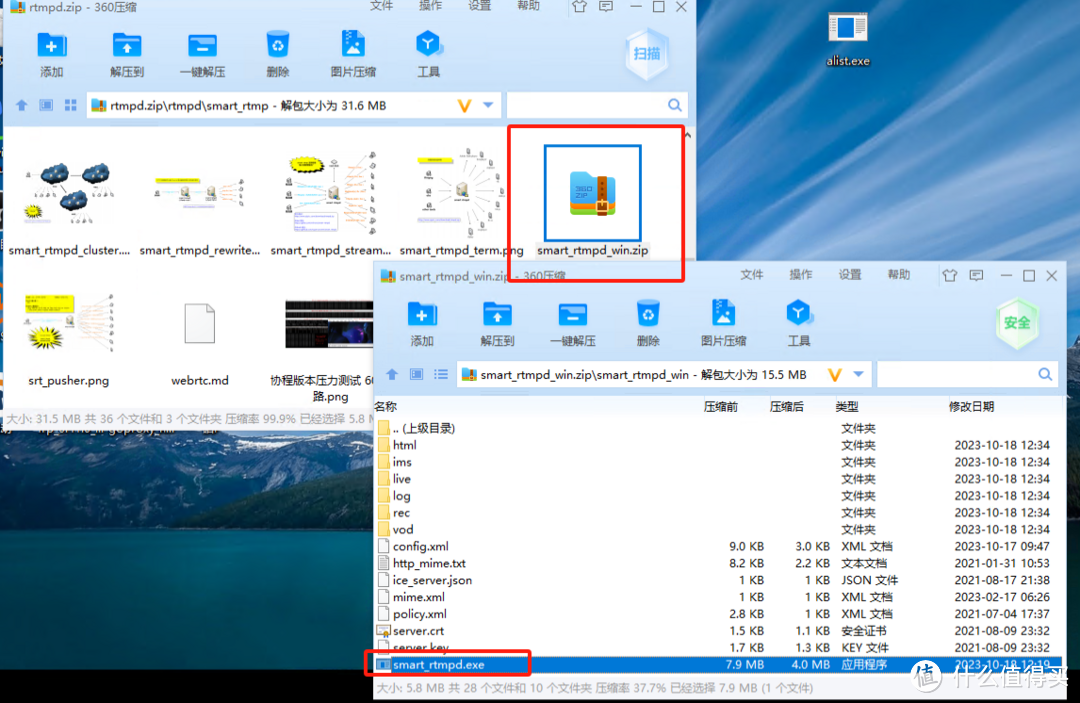Sort list by 修改日期 column header

pos(971,407)
